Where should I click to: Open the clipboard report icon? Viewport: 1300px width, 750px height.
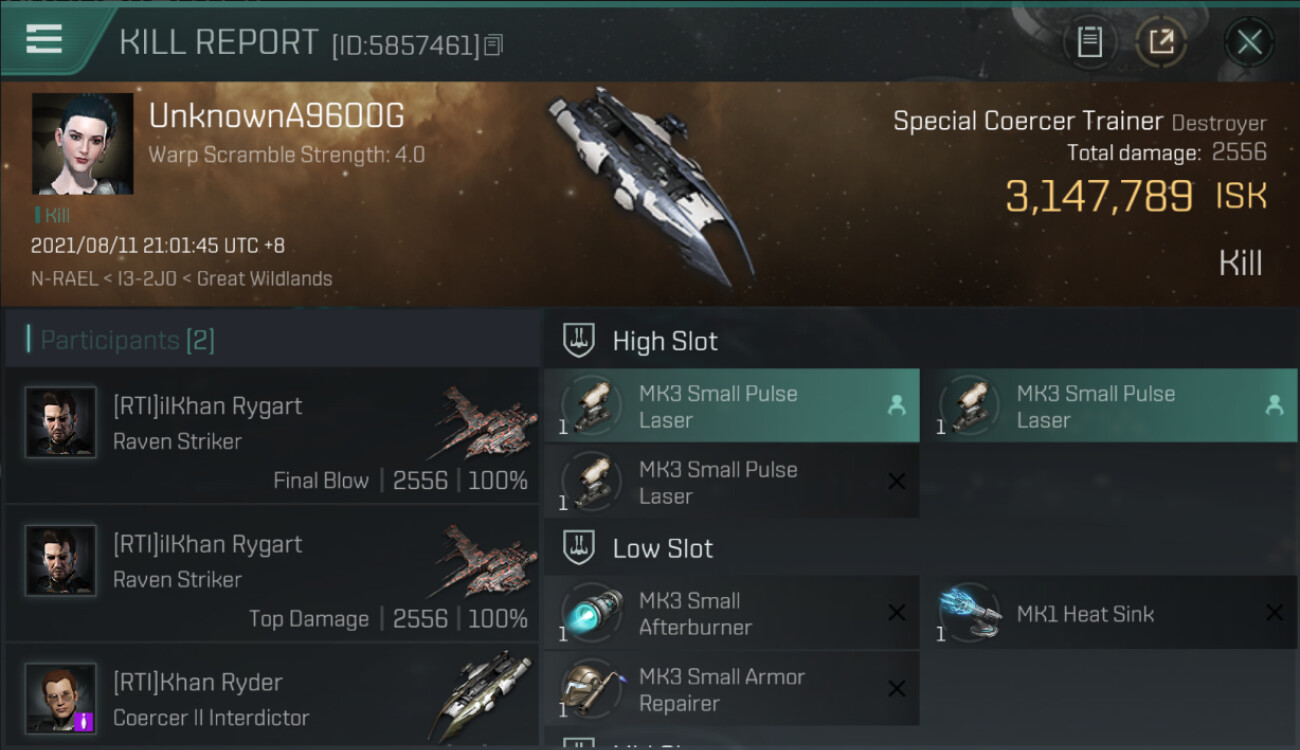pos(1089,42)
